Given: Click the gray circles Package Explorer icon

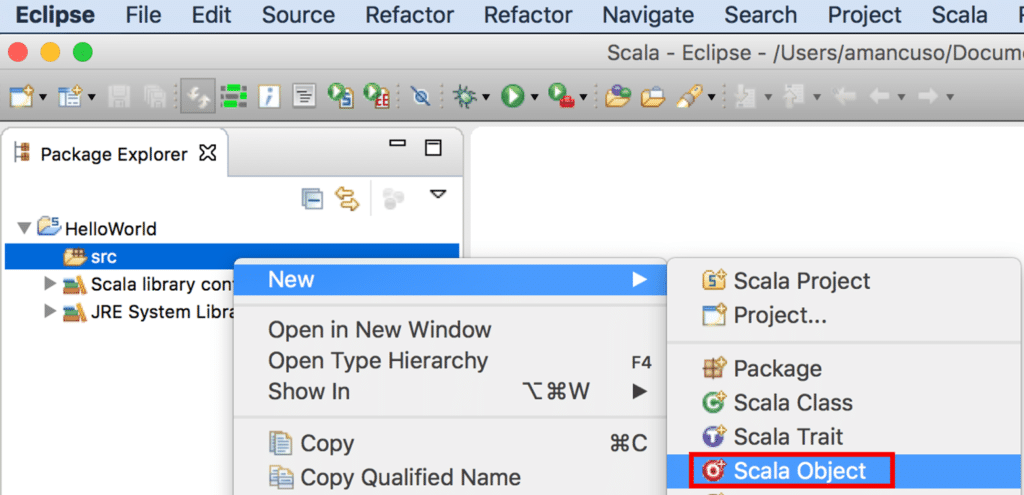Looking at the screenshot, I should [394, 199].
